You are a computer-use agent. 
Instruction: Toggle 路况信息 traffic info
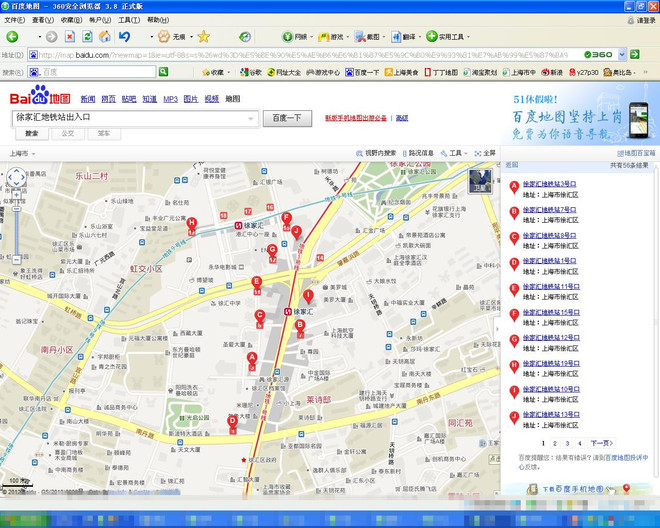(x=418, y=153)
